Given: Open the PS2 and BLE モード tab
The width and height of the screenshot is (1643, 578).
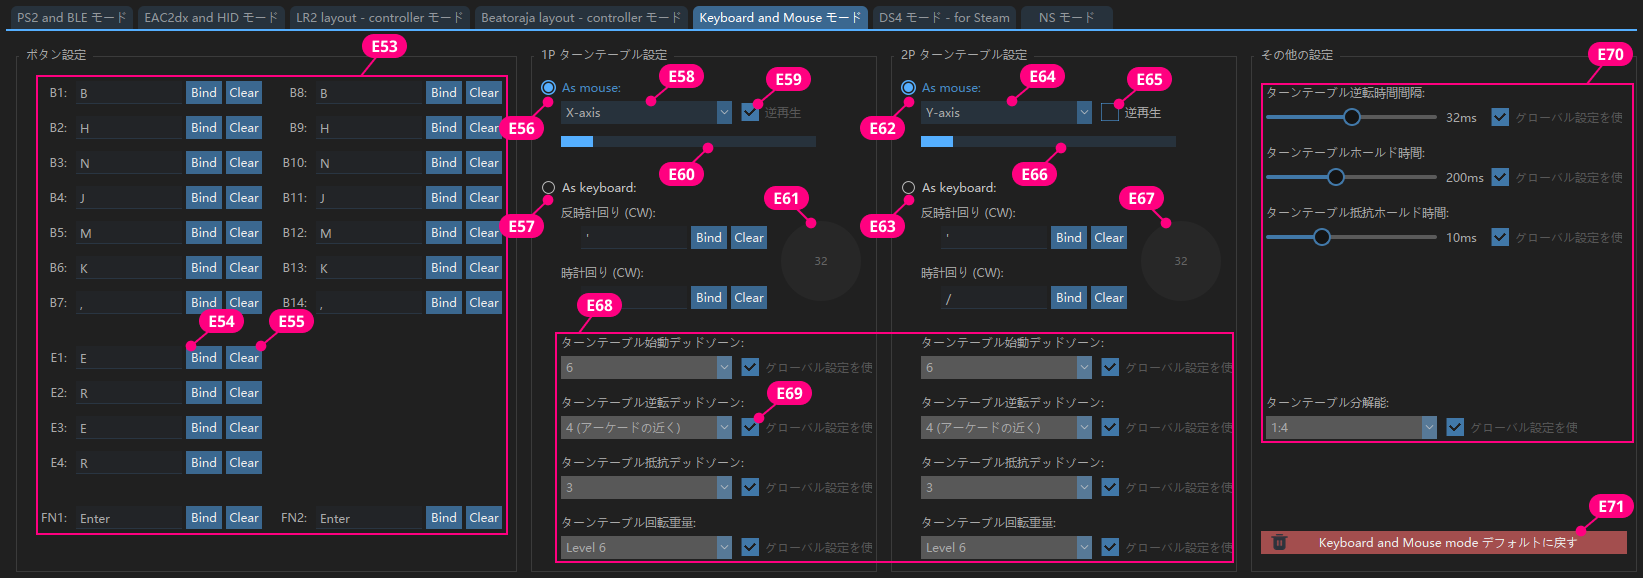Looking at the screenshot, I should click(x=71, y=17).
